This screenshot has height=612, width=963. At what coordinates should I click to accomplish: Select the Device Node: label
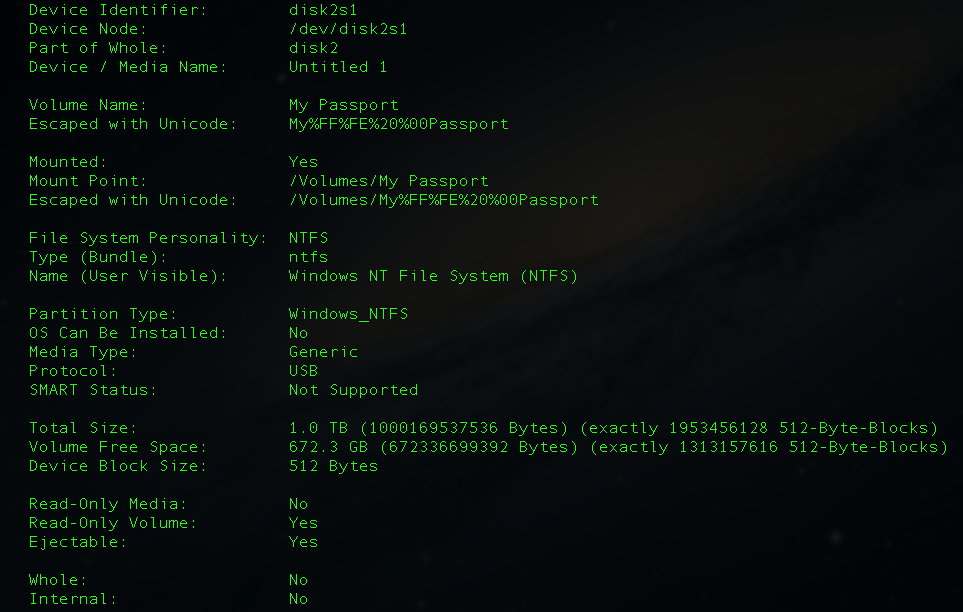pyautogui.click(x=88, y=29)
